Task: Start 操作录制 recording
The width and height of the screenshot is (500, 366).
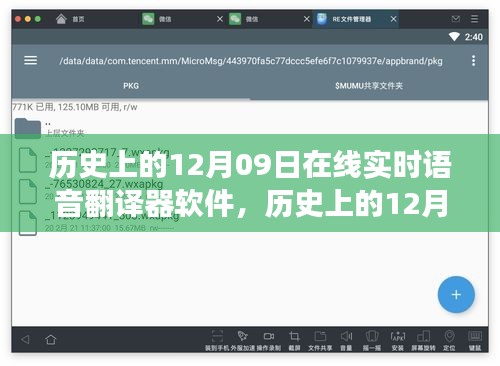Action: pos(269,340)
